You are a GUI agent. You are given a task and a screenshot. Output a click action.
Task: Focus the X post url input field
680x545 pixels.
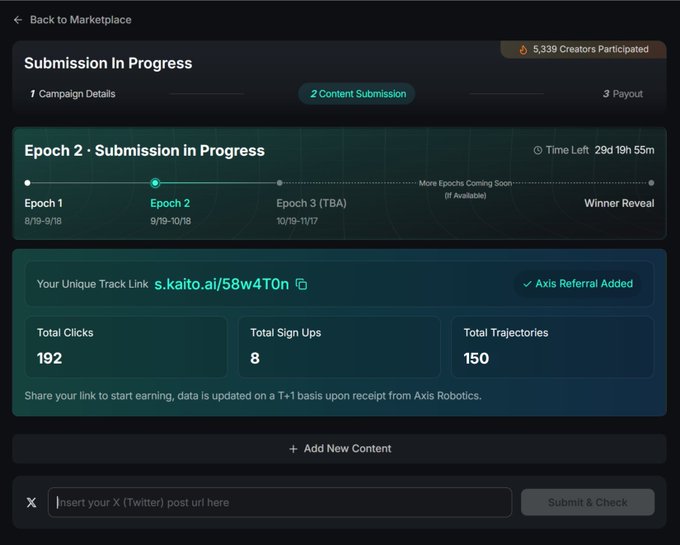pyautogui.click(x=280, y=503)
